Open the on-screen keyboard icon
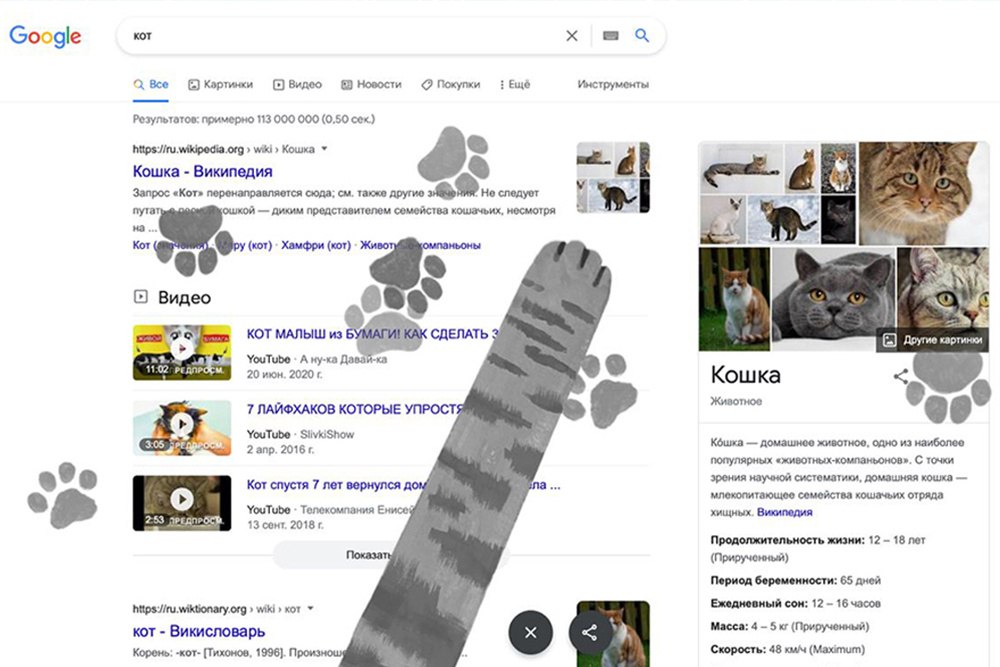1000x667 pixels. 611,36
